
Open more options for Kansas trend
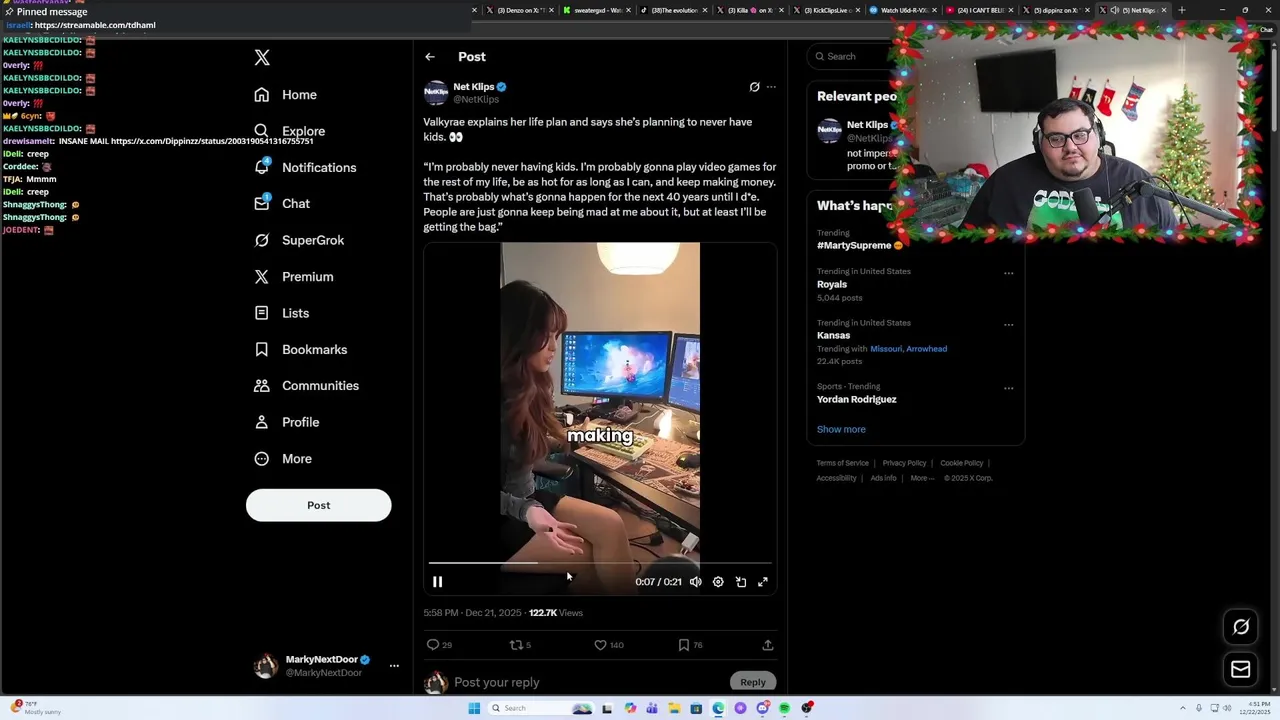tap(1008, 325)
